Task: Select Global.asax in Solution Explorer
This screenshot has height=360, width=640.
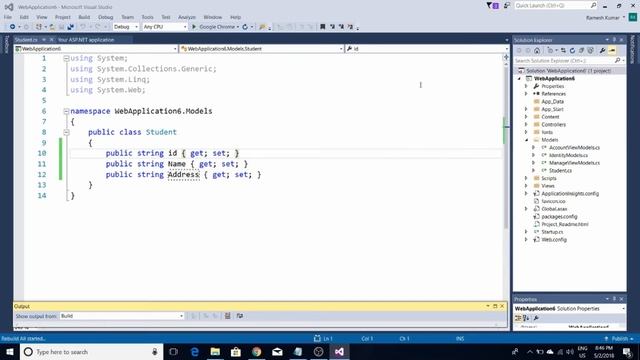Action: coord(554,209)
